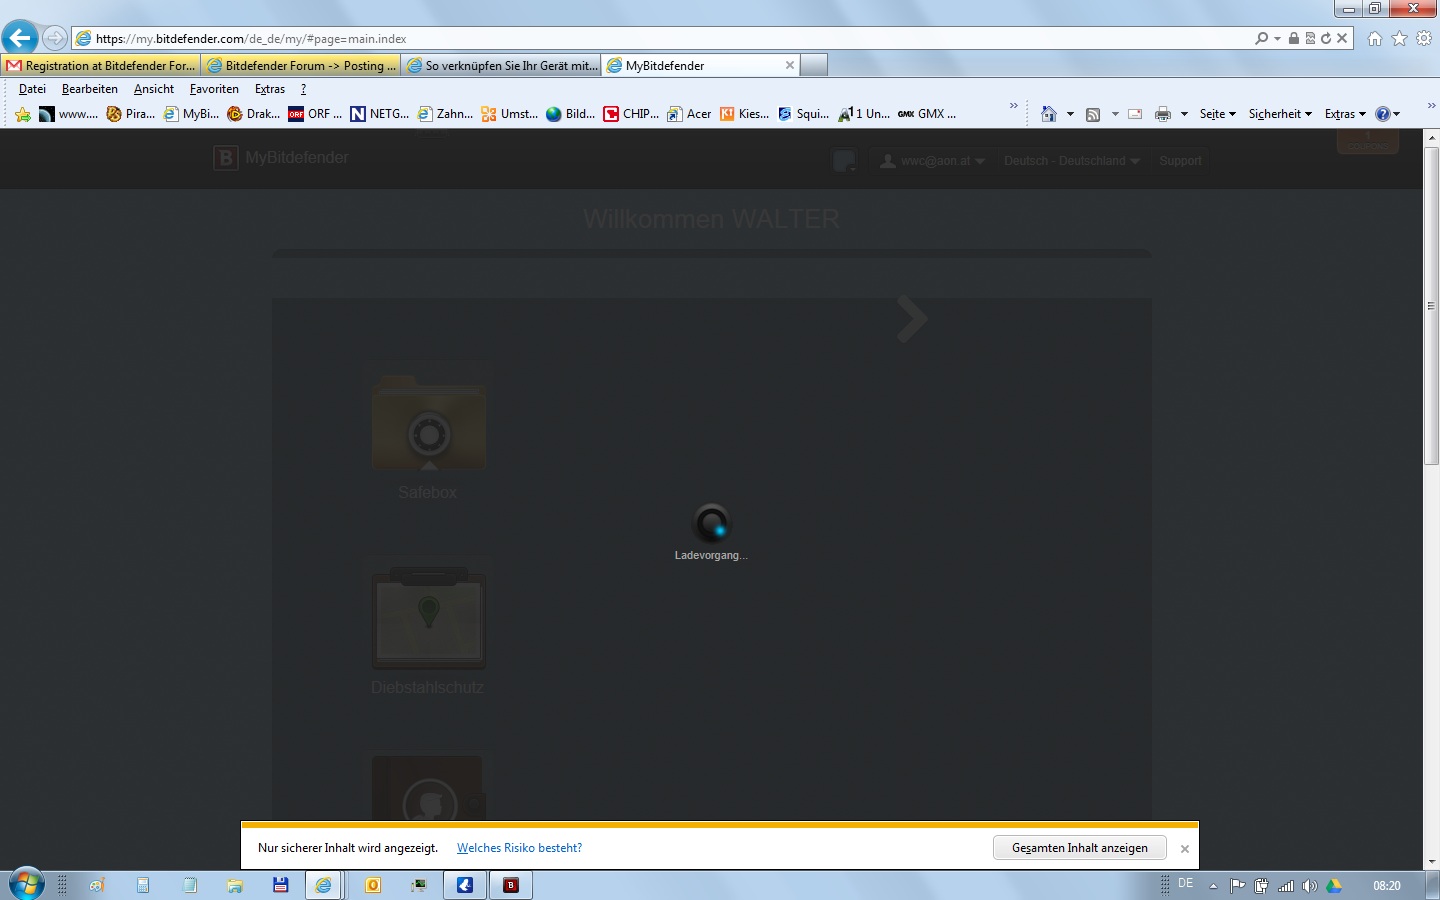
Task: Click the Google Drive tray icon
Action: [1334, 886]
